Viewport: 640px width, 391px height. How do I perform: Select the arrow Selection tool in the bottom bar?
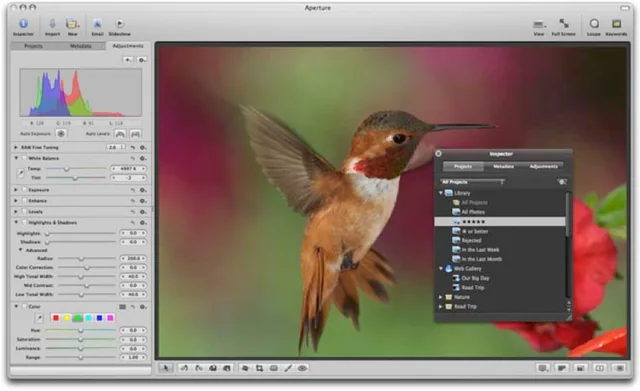(165, 368)
